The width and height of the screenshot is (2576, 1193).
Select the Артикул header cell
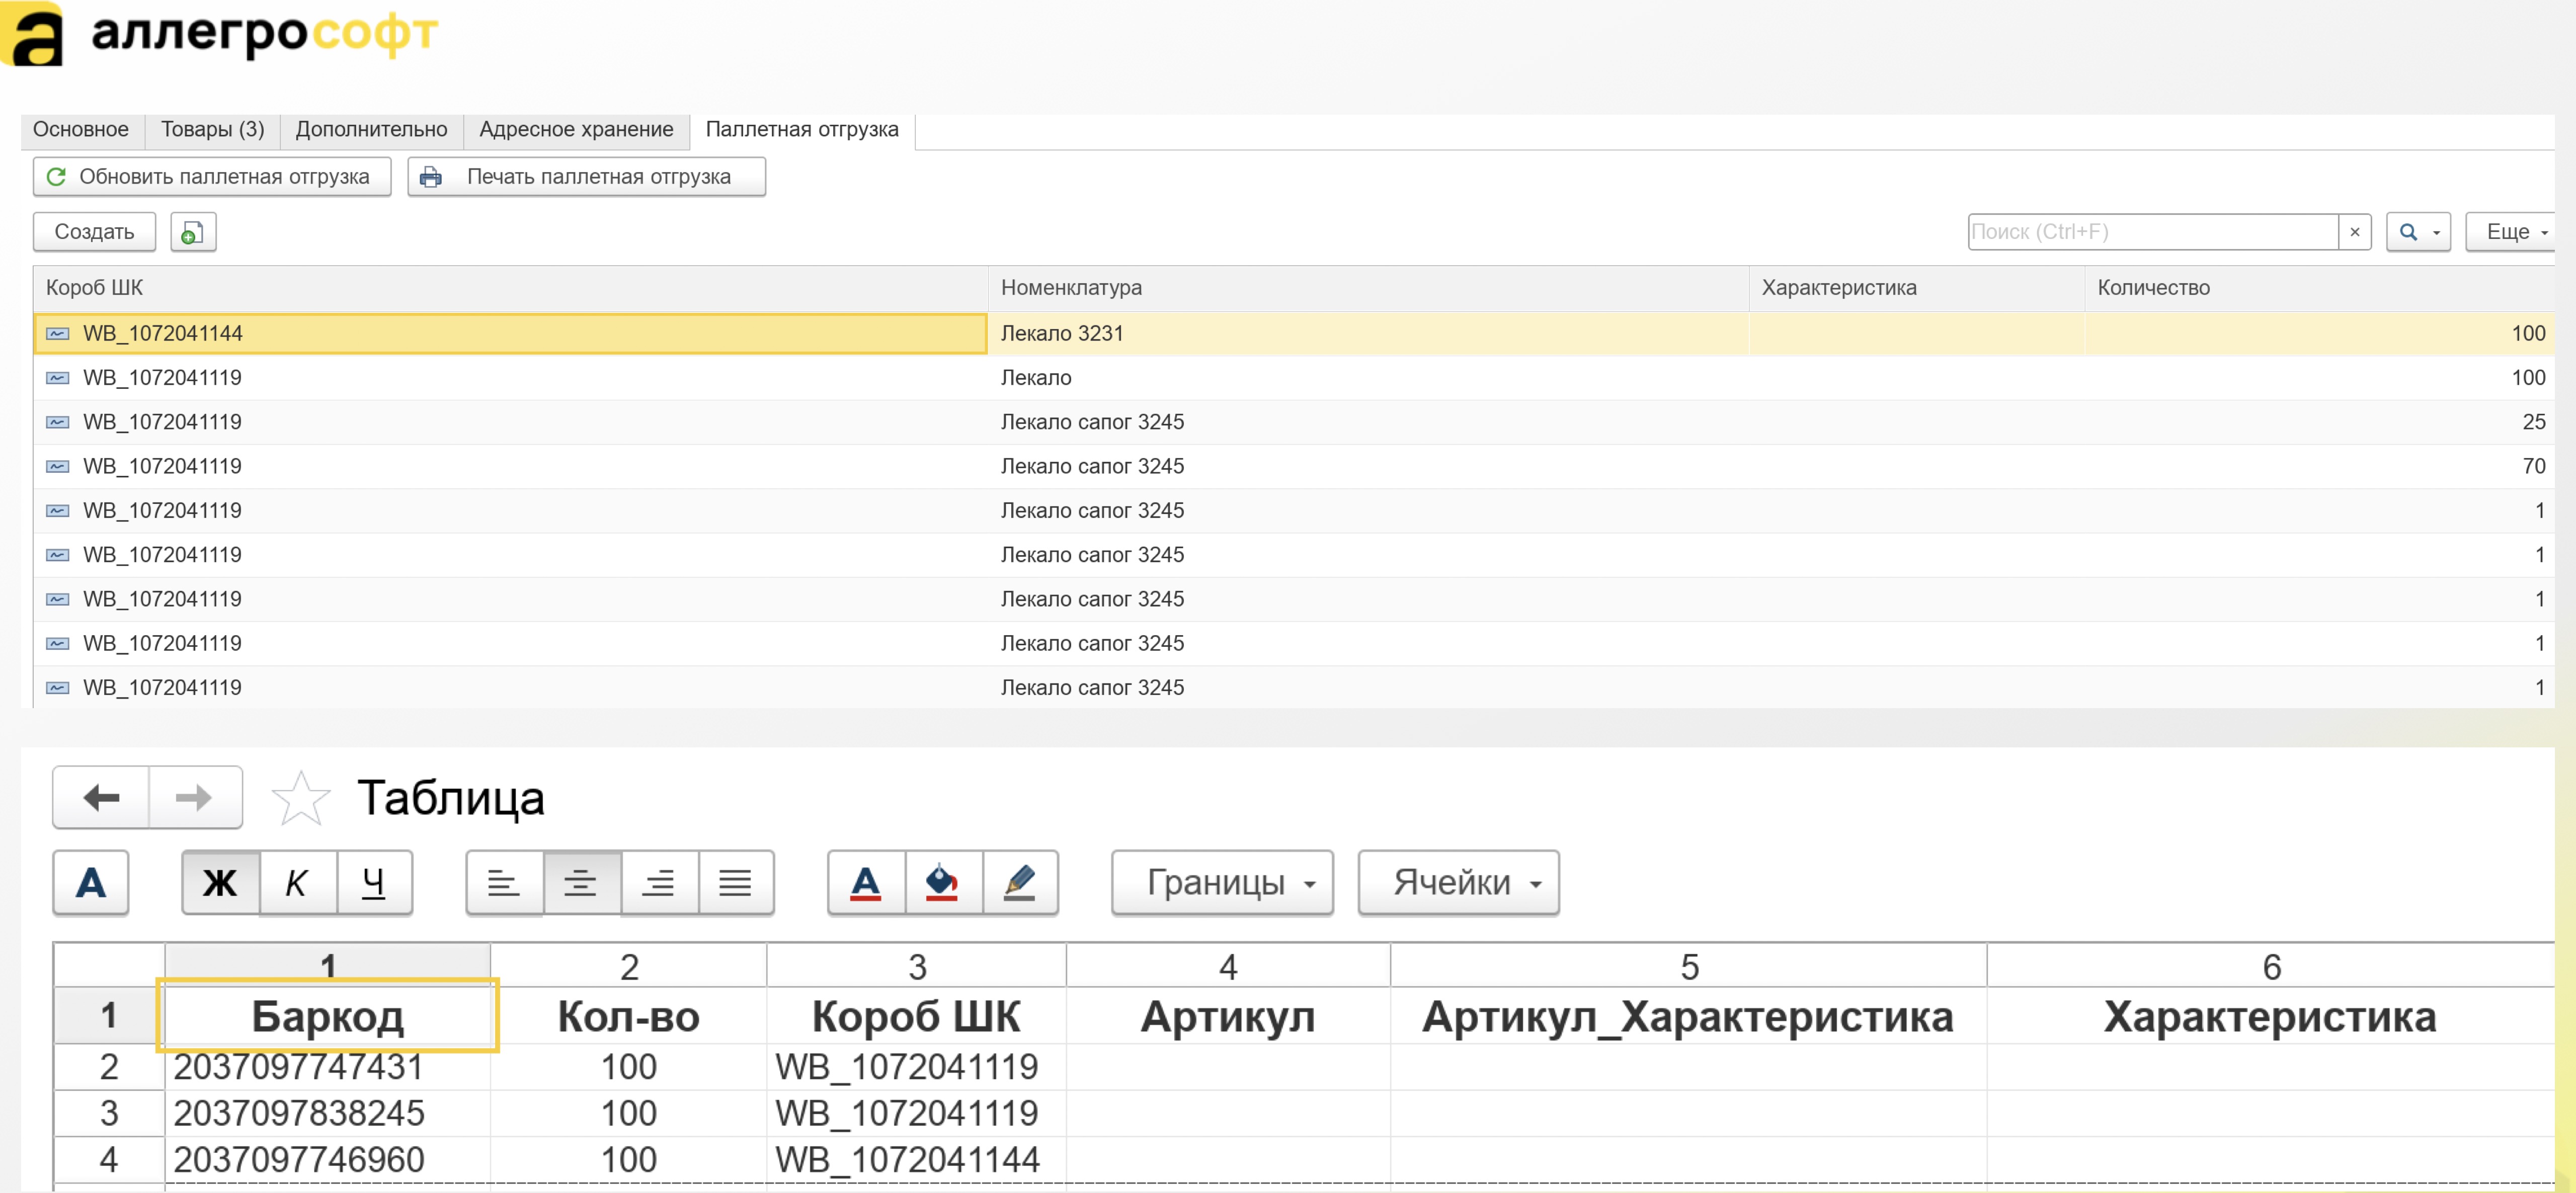tap(1228, 1016)
